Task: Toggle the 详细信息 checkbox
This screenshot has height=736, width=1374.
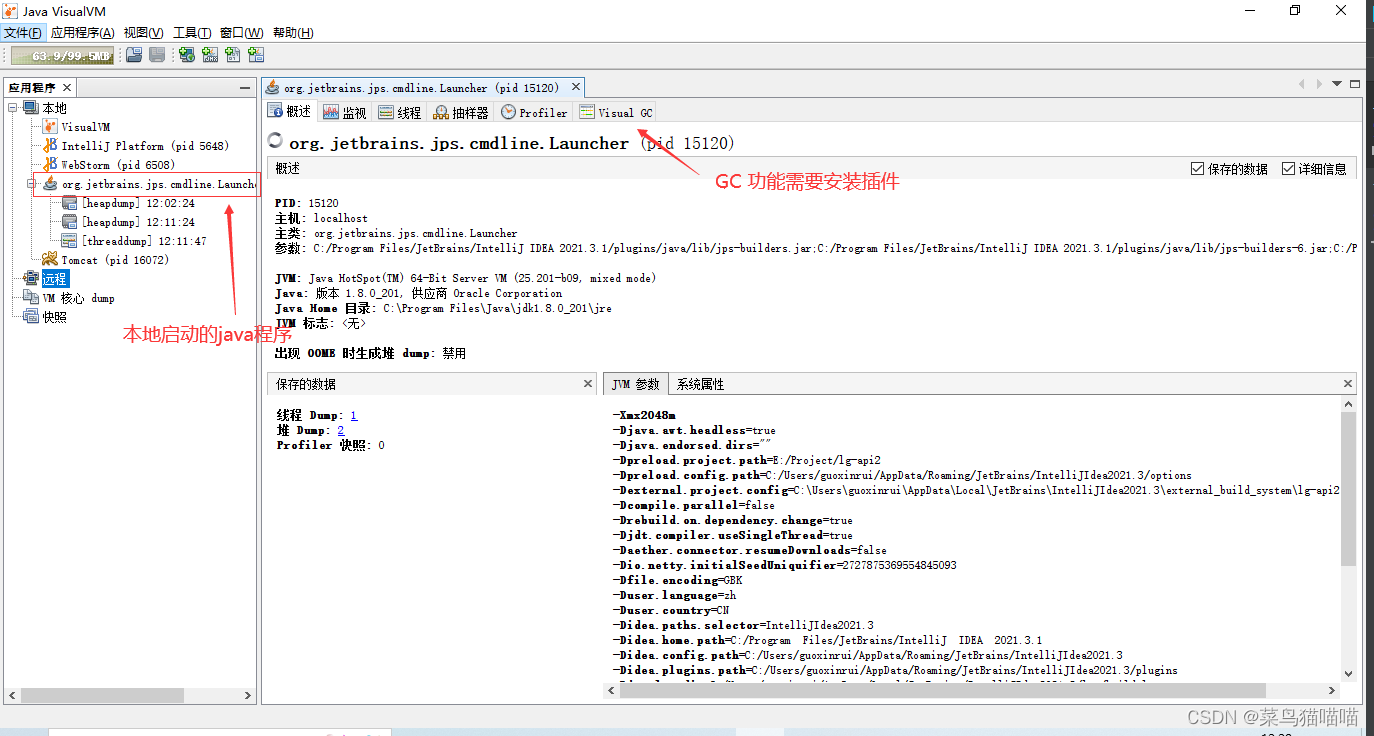Action: coord(1288,169)
